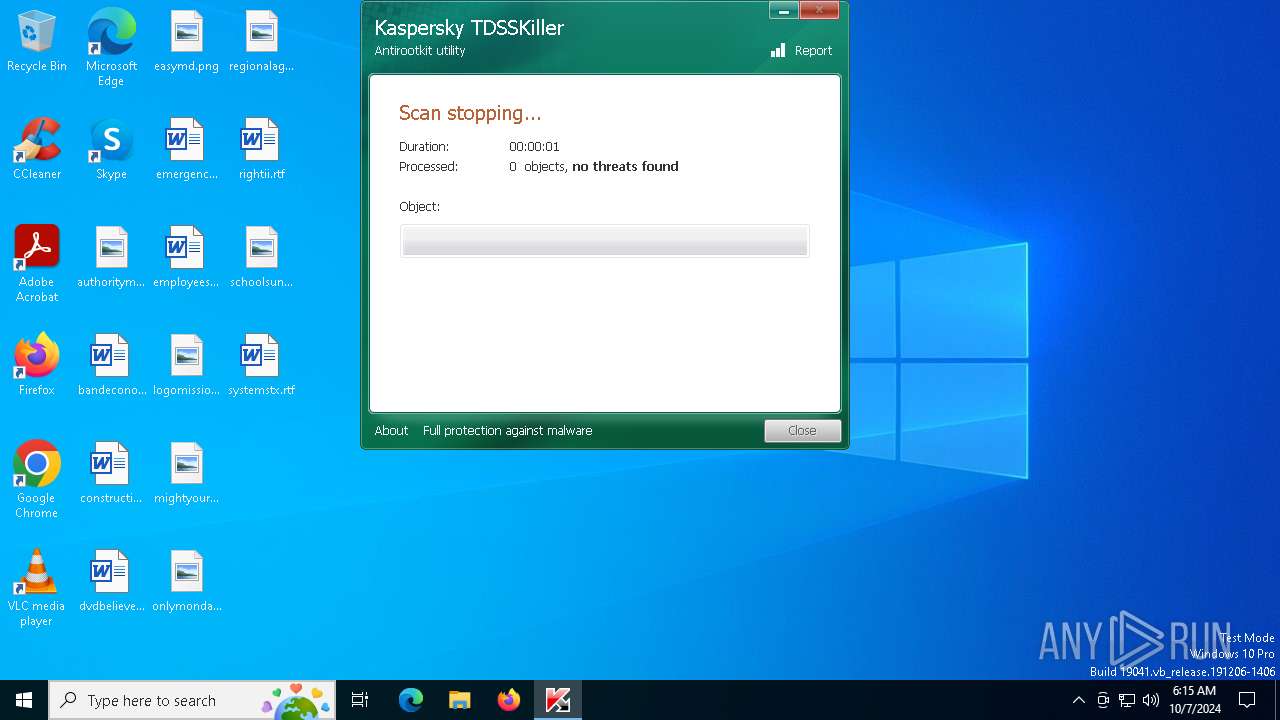Close TDSSKiller via title bar X
The image size is (1280, 720).
(819, 10)
